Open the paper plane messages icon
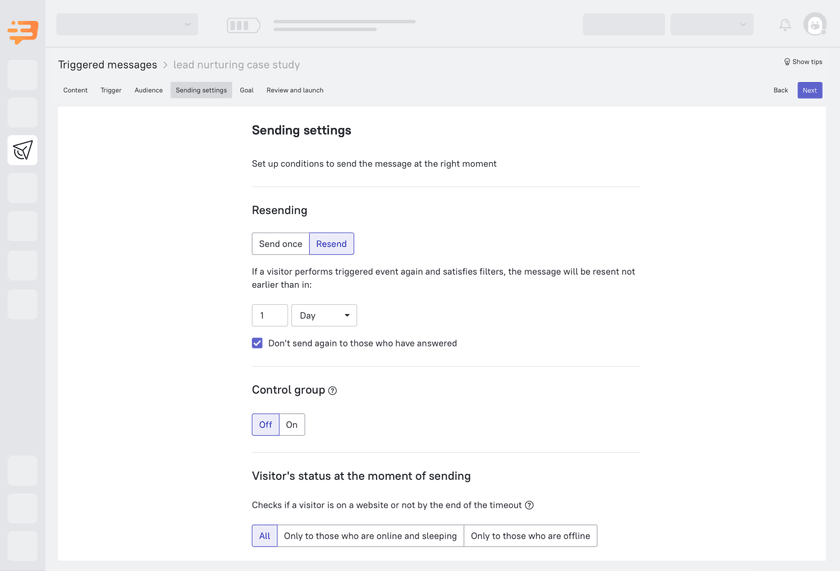The width and height of the screenshot is (840, 571). tap(22, 150)
